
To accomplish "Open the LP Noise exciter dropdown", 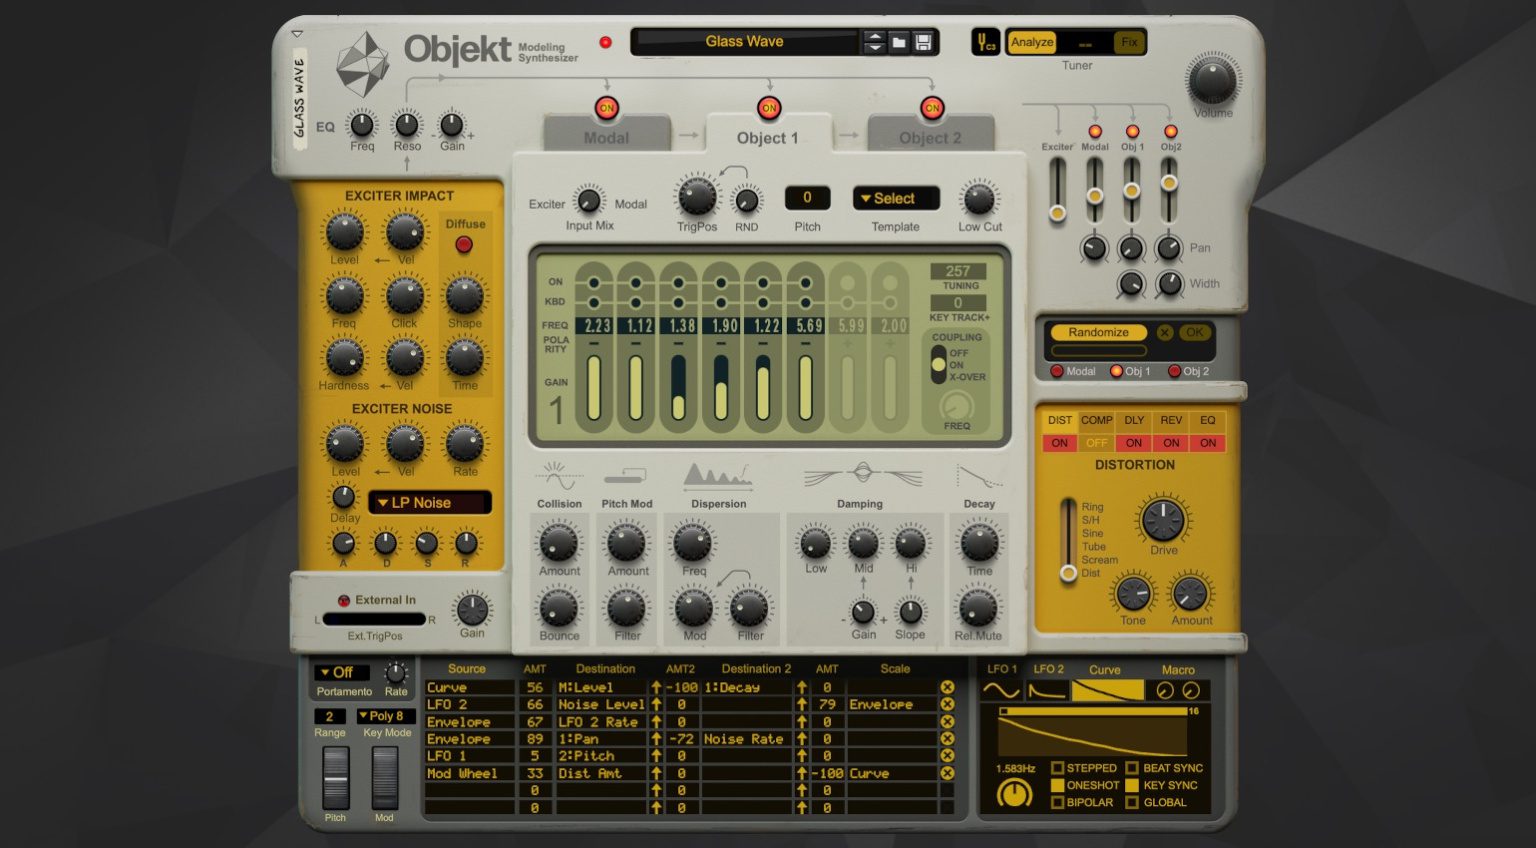I will tap(430, 502).
